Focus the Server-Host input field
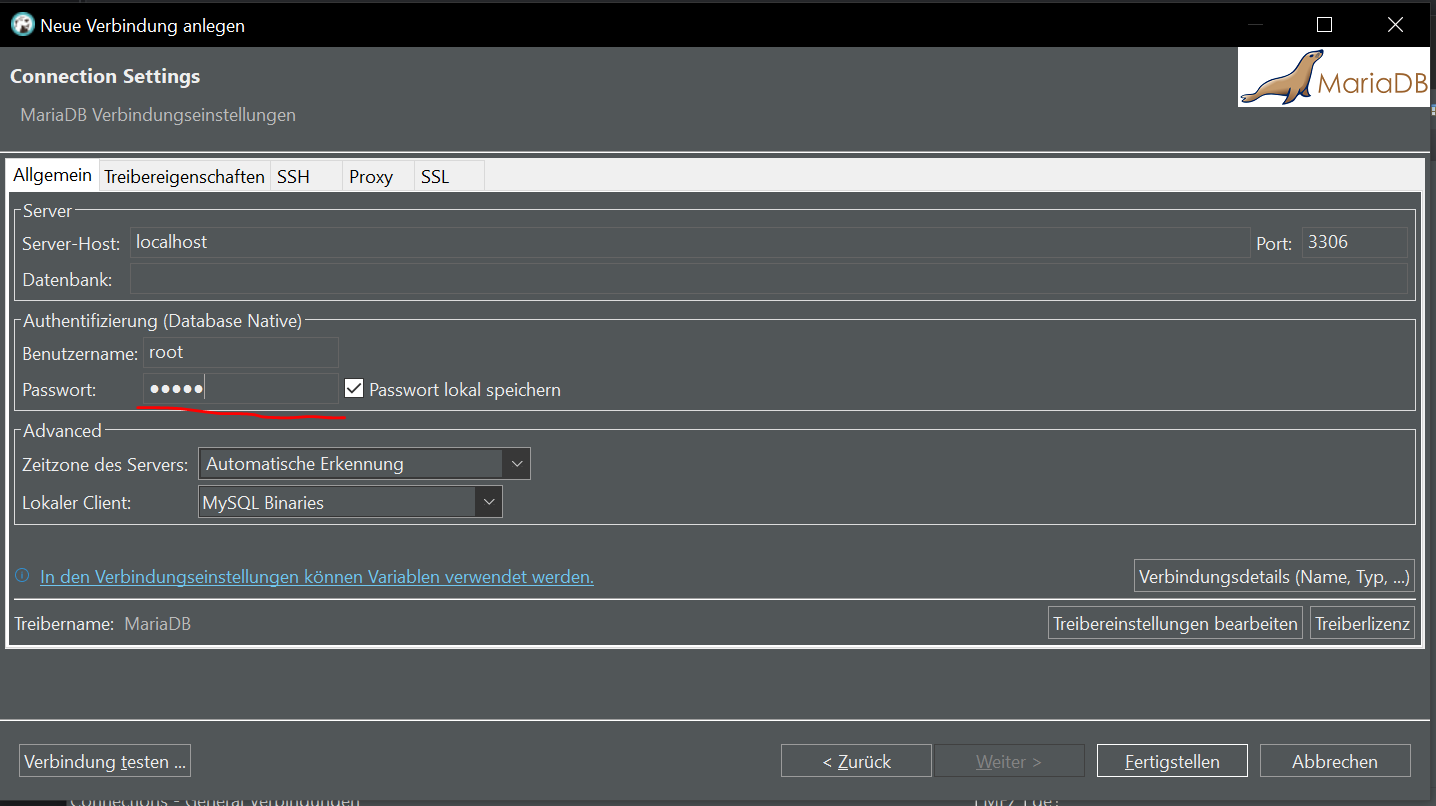 689,243
